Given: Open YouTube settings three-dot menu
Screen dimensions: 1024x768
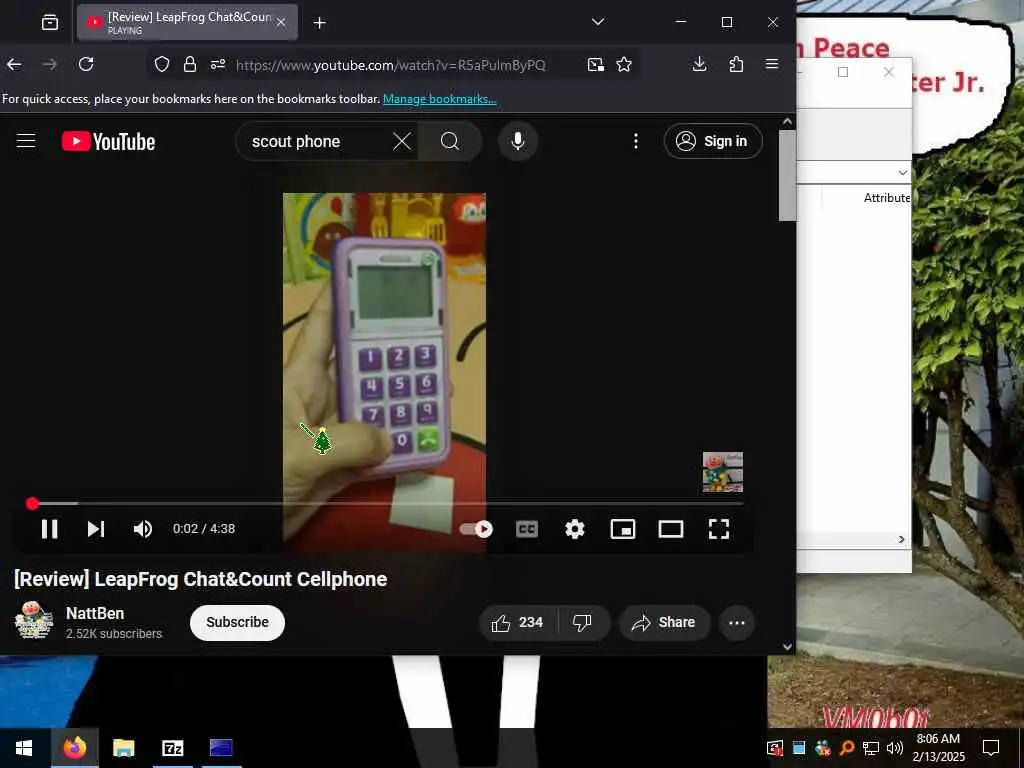Looking at the screenshot, I should [635, 141].
